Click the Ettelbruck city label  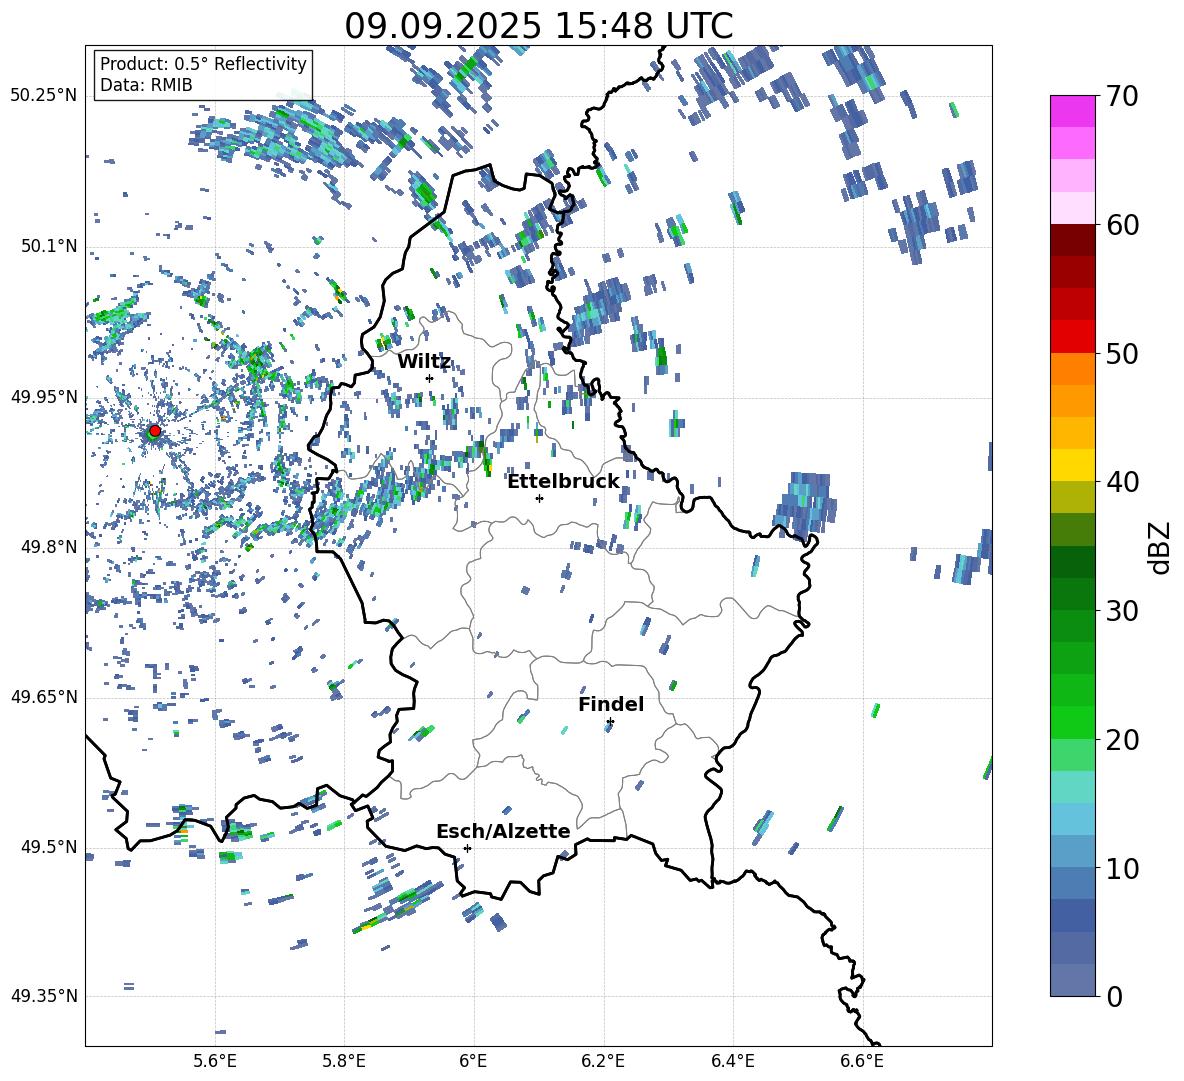pyautogui.click(x=563, y=482)
